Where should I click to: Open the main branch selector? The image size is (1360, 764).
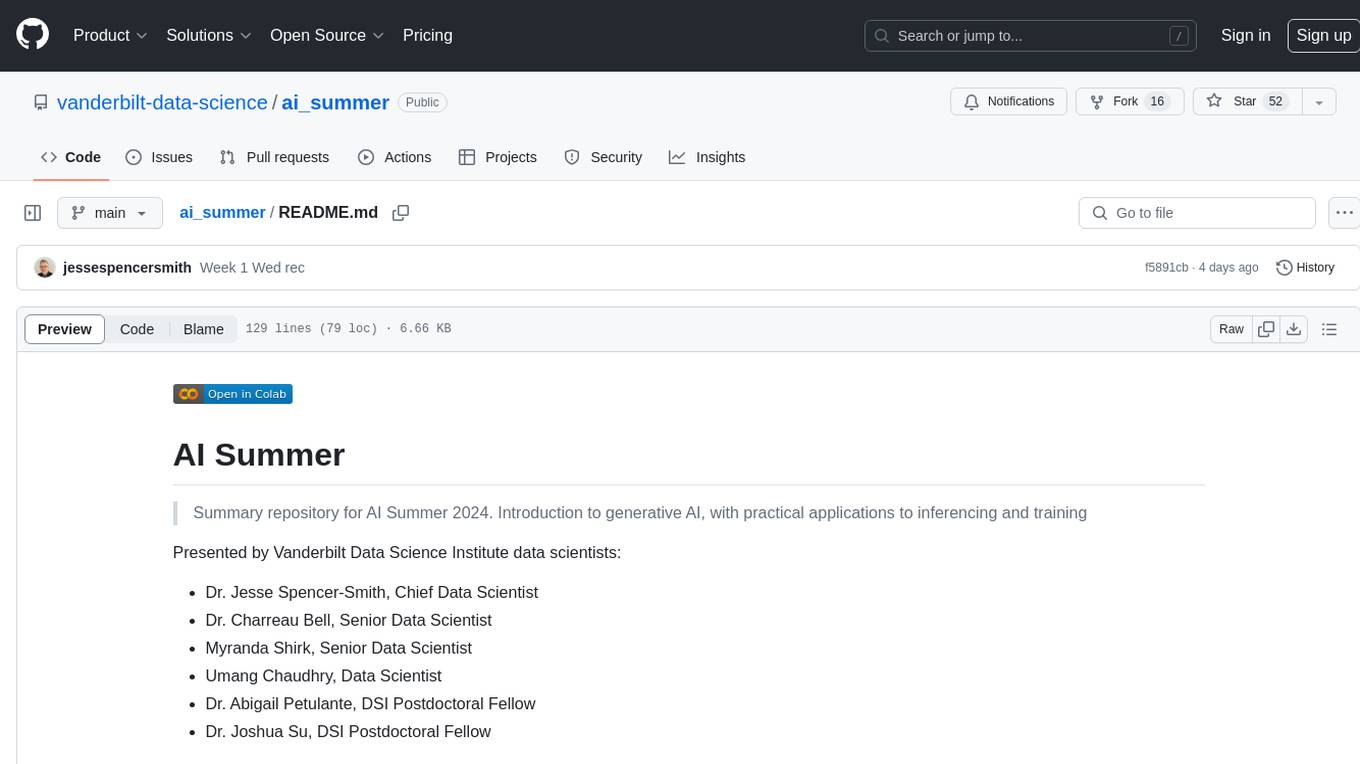pyautogui.click(x=109, y=213)
